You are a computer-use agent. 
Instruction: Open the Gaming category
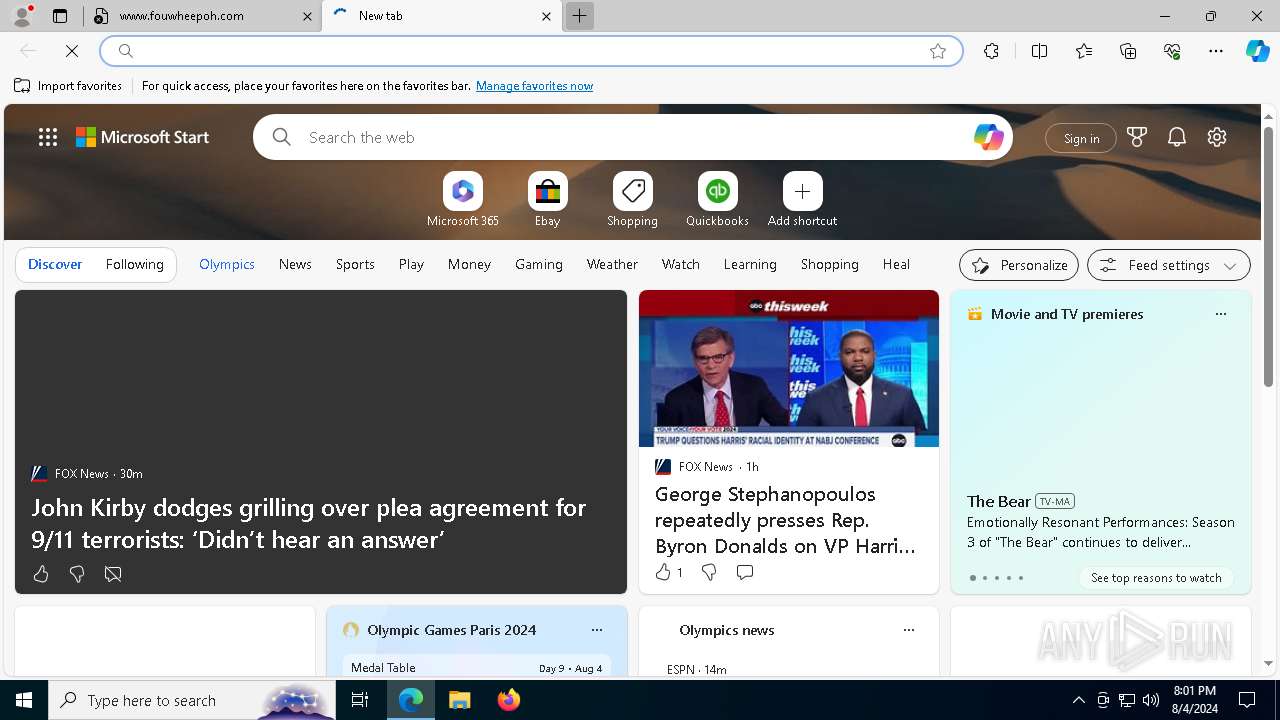point(539,264)
